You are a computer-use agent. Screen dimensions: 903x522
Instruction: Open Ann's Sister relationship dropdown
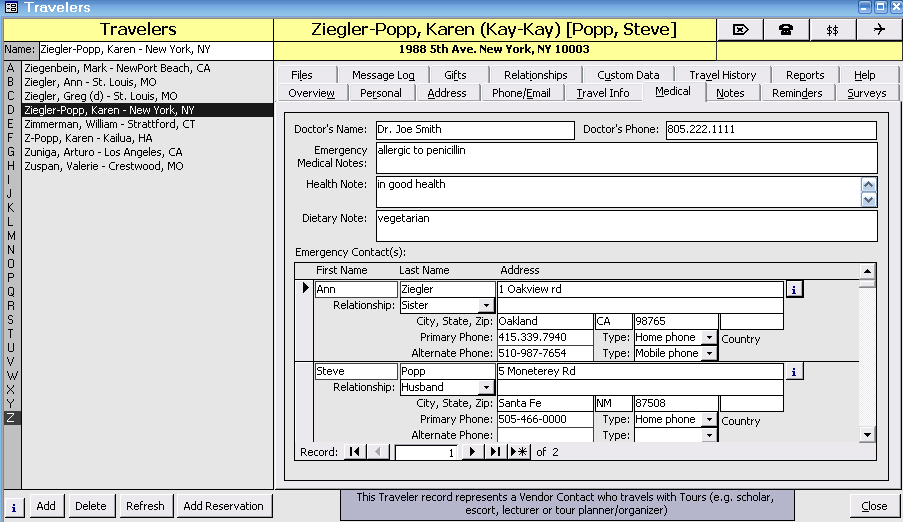point(486,306)
